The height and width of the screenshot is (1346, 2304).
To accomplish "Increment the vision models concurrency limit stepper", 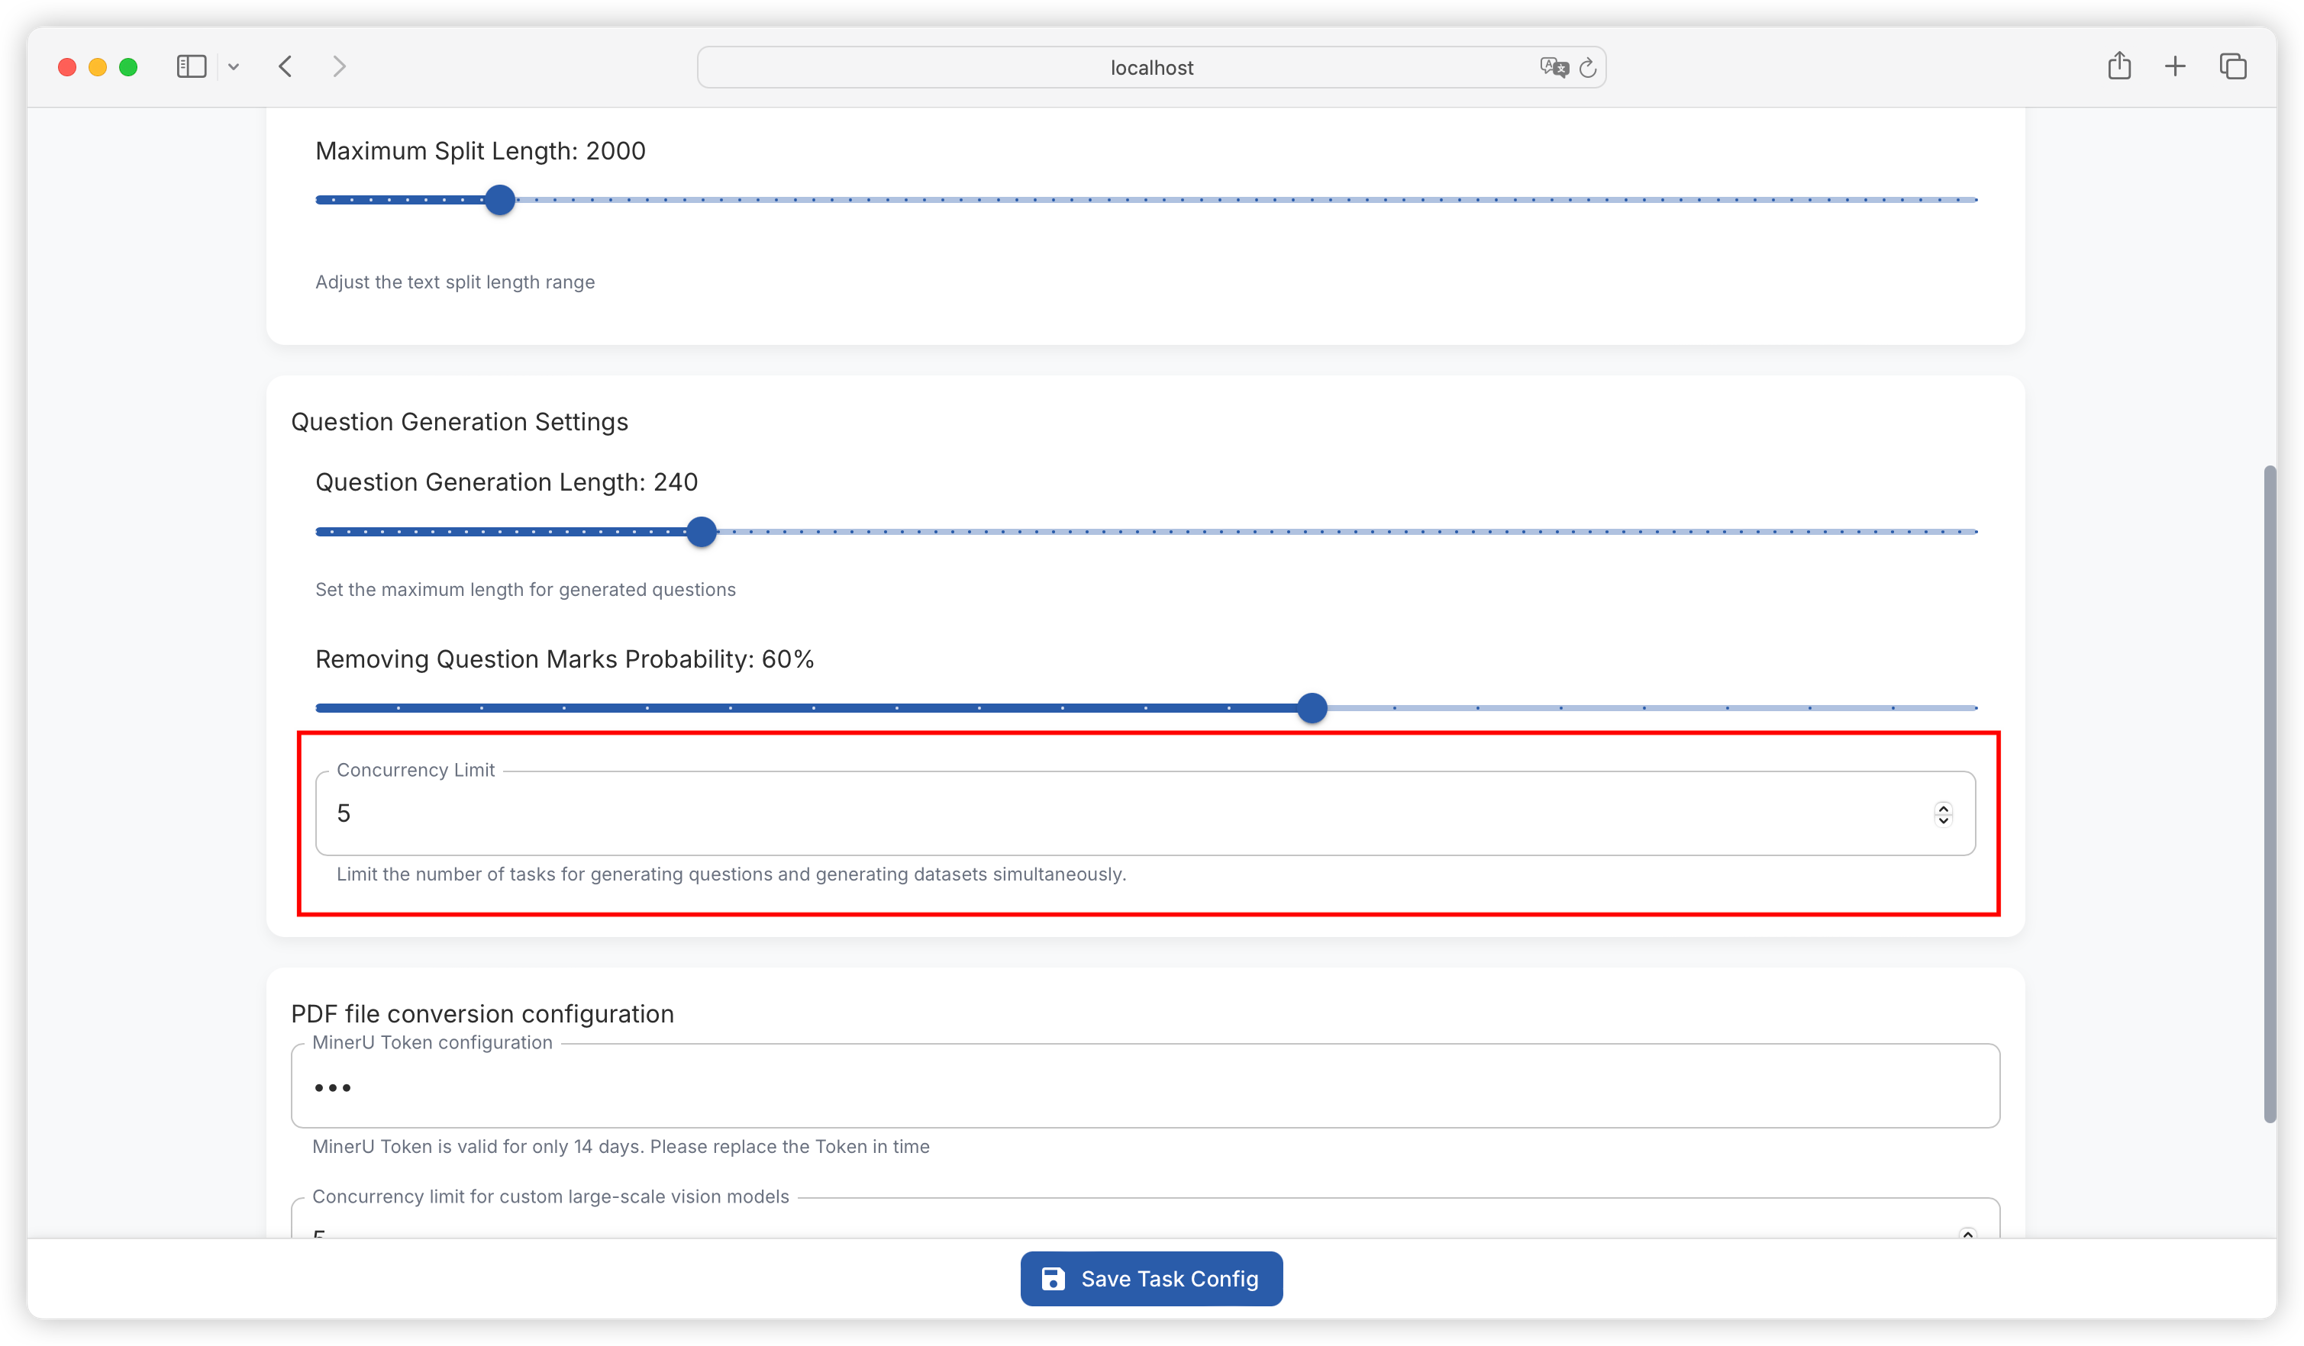I will 1967,1233.
